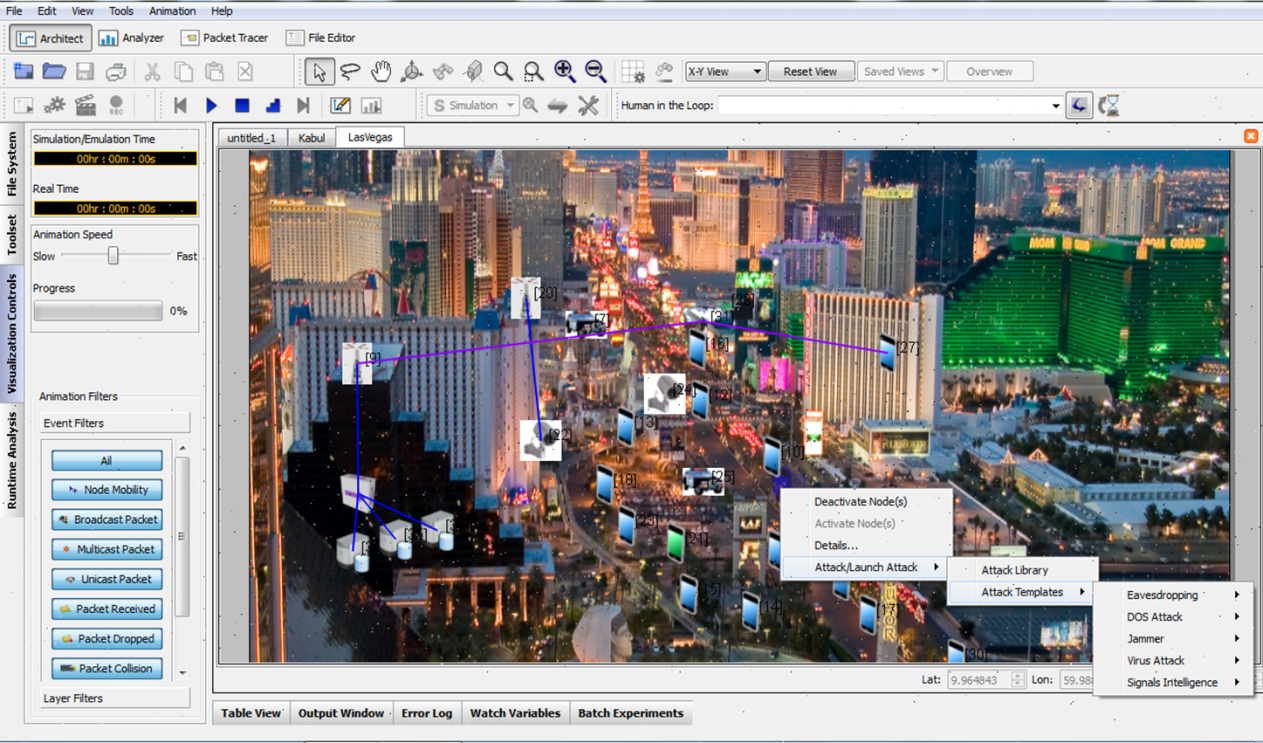Stop the simulation with blue square

point(242,105)
